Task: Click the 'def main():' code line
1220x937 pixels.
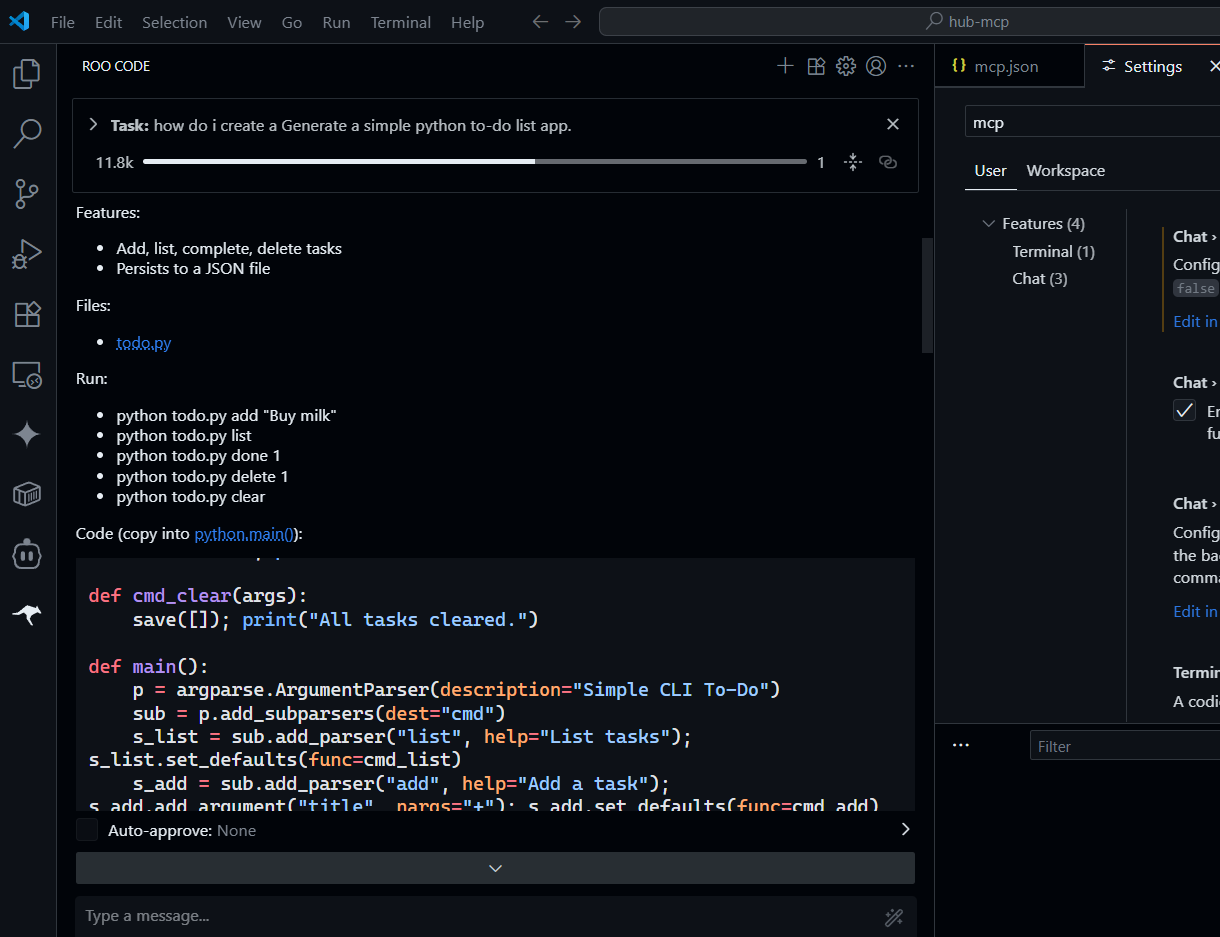Action: tap(148, 666)
